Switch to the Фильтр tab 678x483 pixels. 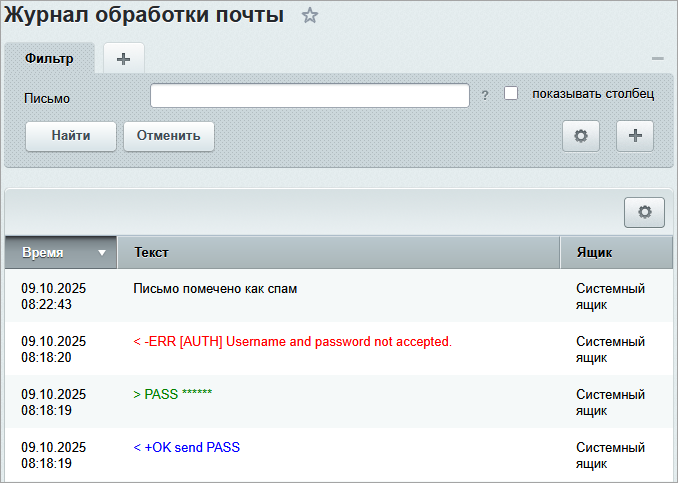point(50,58)
